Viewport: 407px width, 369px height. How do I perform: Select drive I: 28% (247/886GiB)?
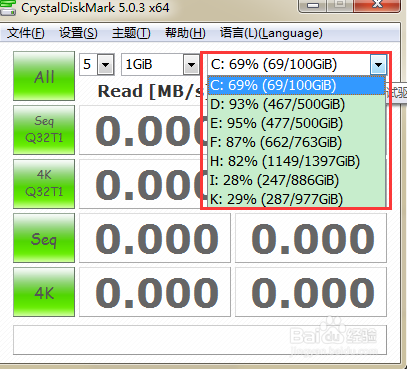[297, 180]
